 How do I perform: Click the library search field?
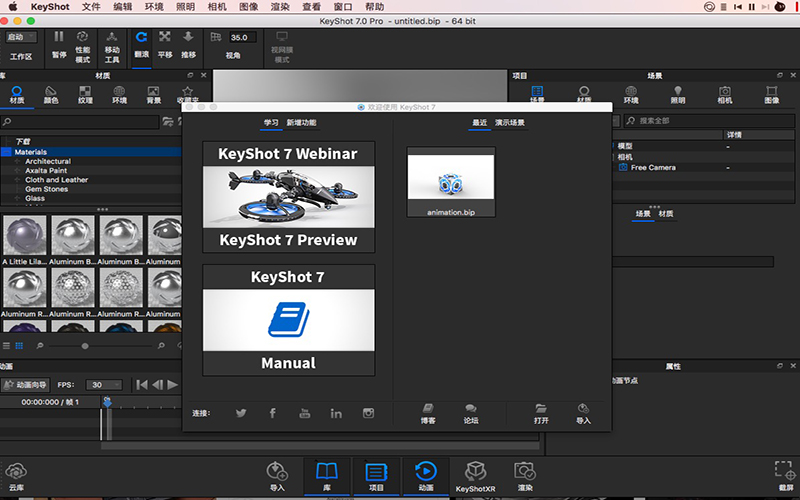point(80,121)
